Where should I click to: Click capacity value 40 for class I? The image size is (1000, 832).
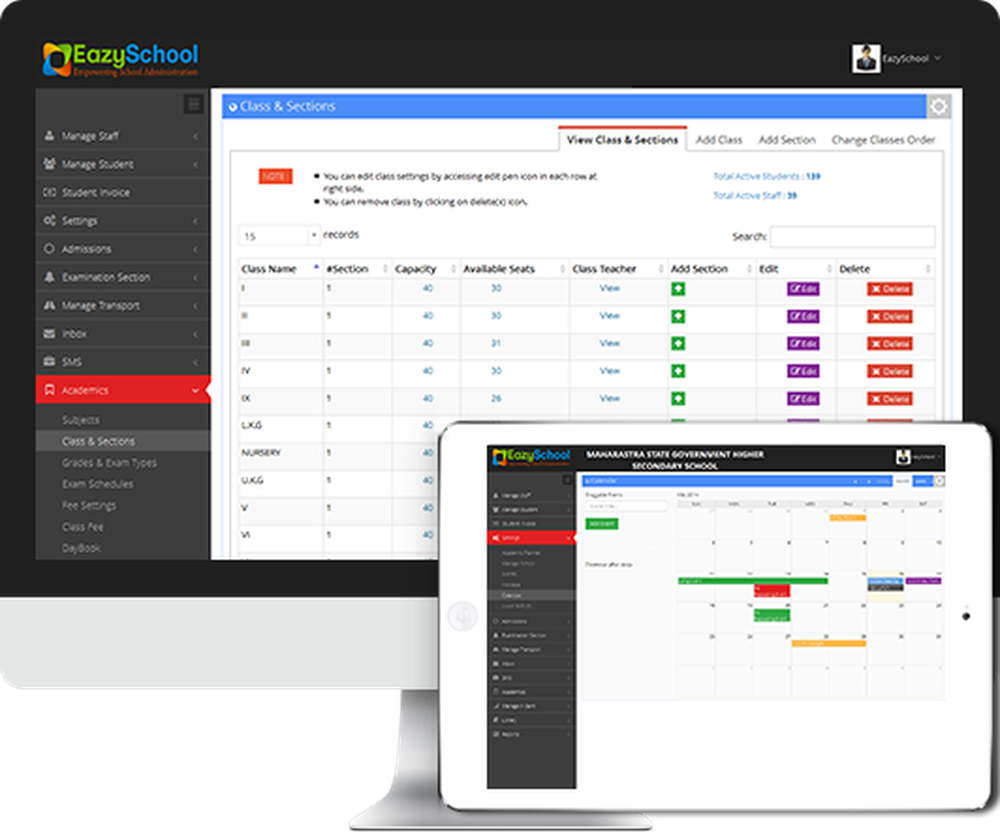[427, 288]
